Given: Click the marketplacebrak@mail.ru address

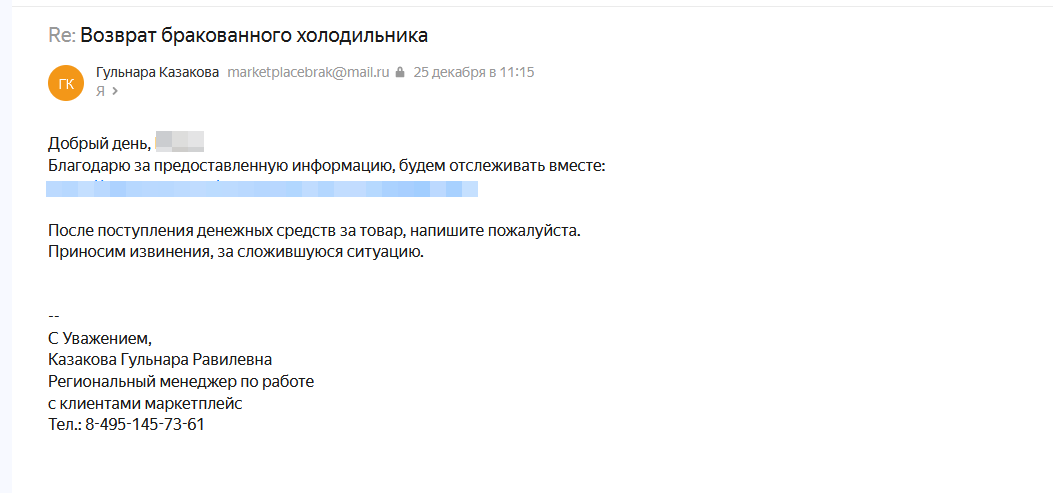Looking at the screenshot, I should (x=308, y=73).
